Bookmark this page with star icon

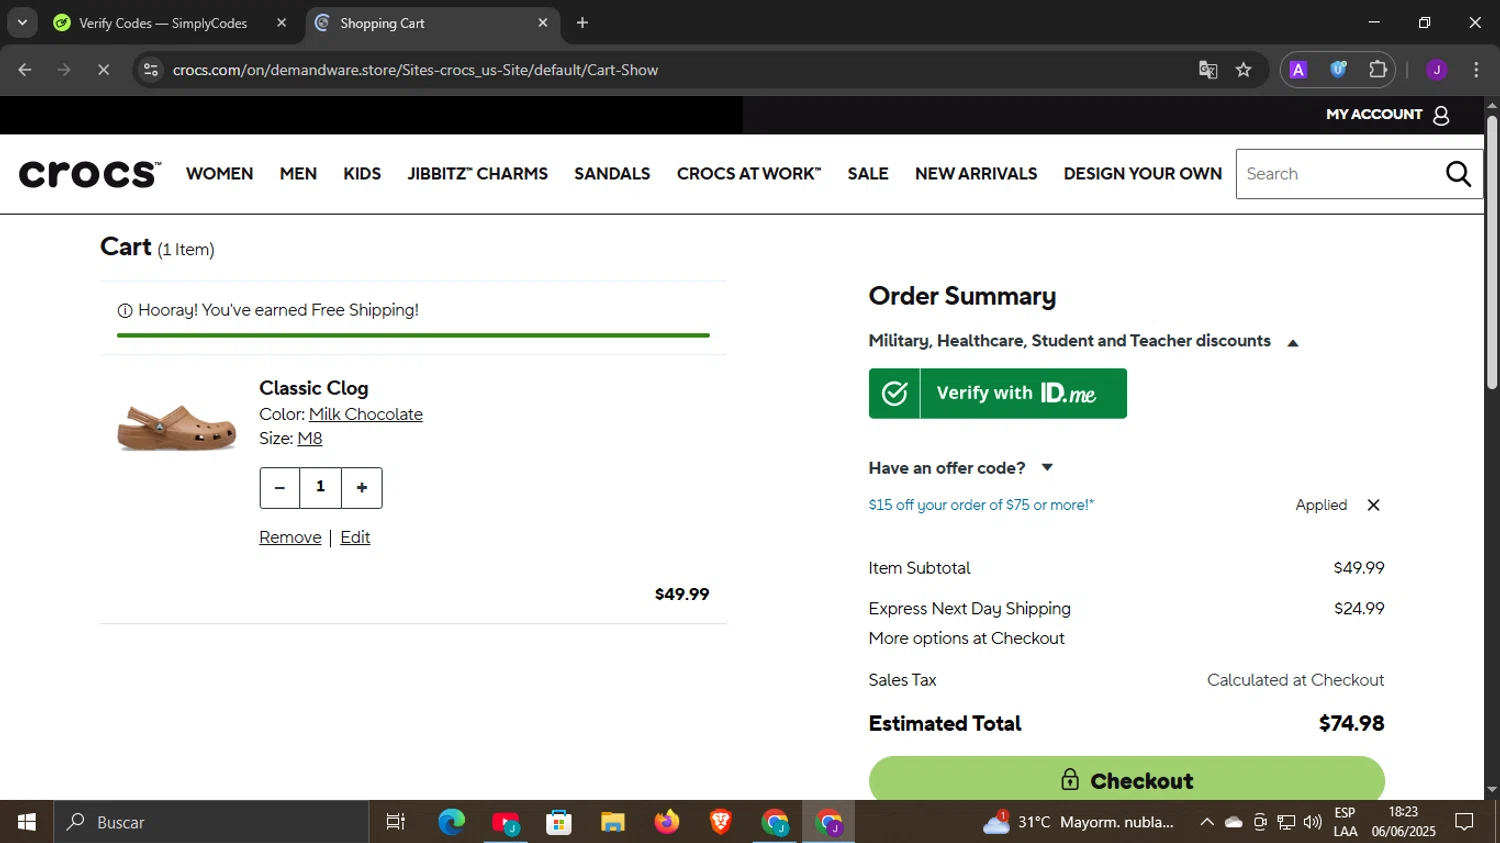click(x=1243, y=70)
